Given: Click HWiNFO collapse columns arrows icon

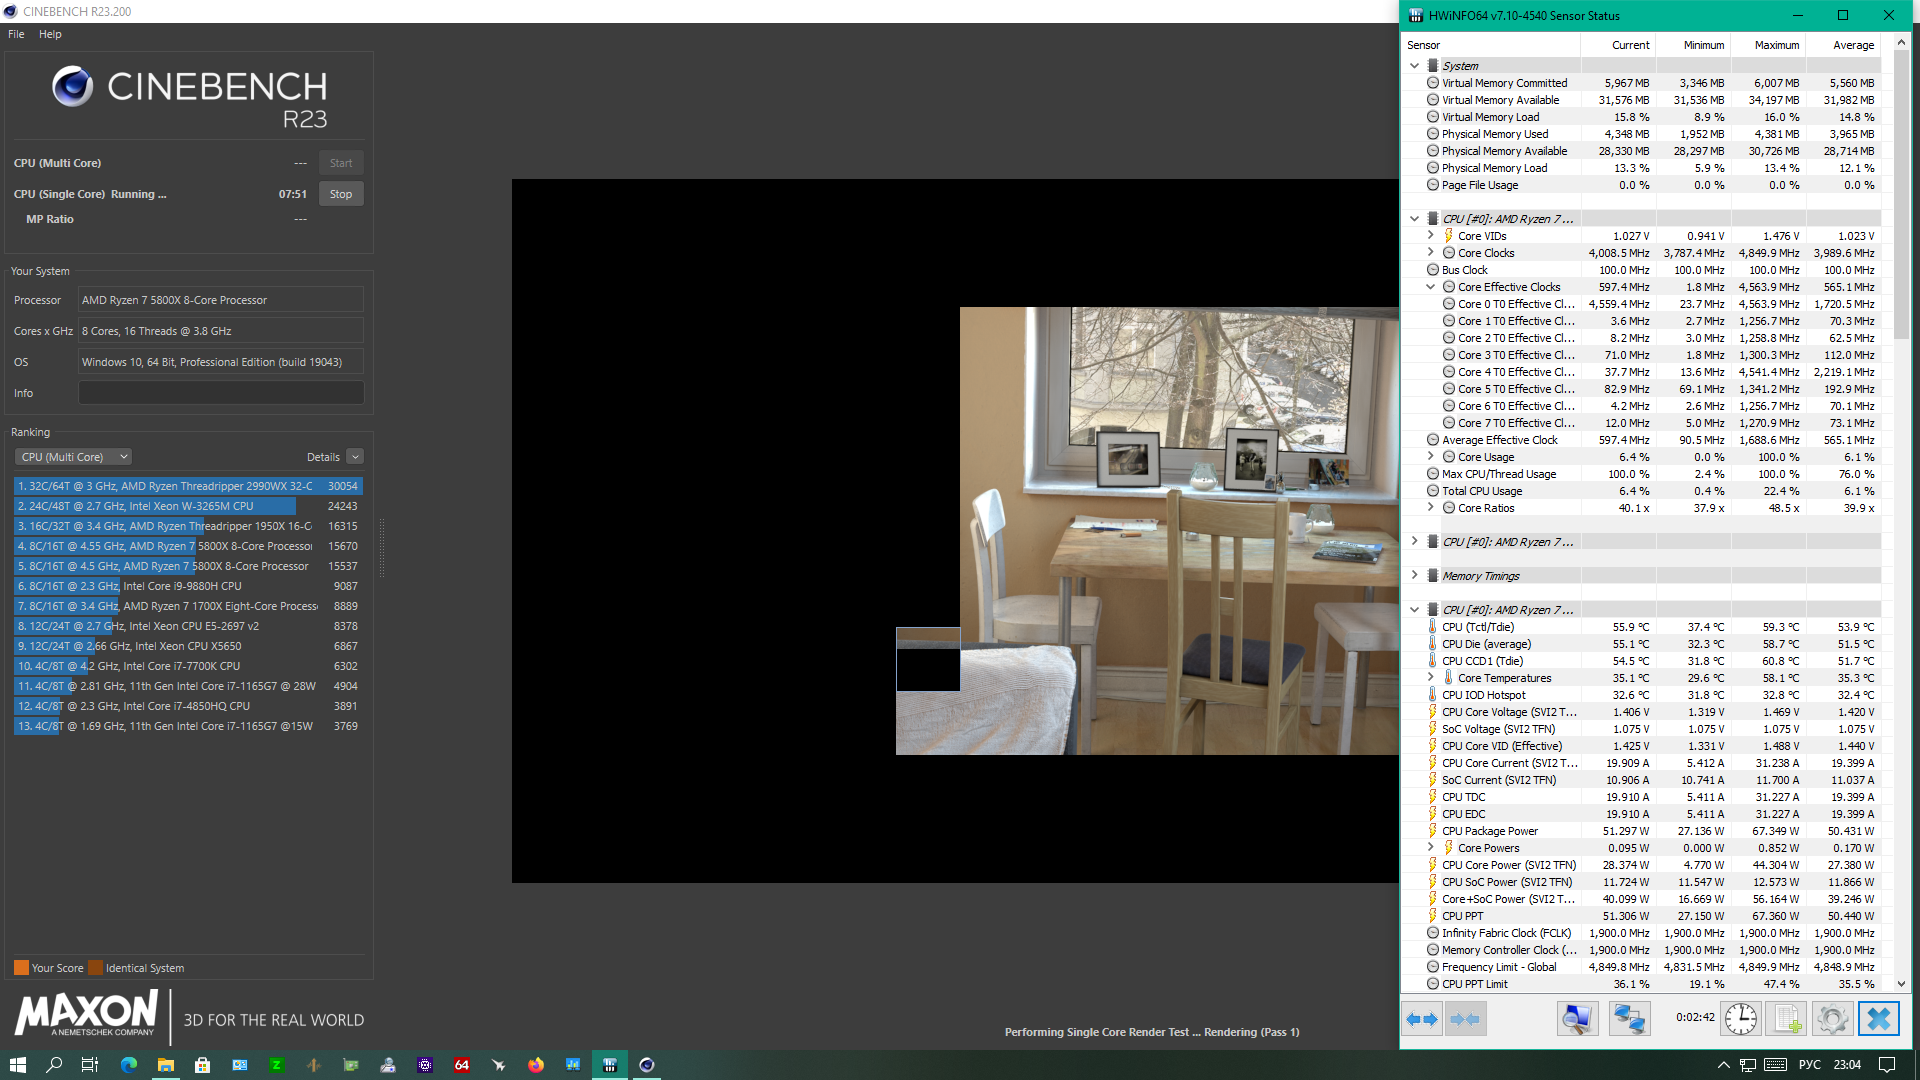Looking at the screenshot, I should click(1464, 1019).
